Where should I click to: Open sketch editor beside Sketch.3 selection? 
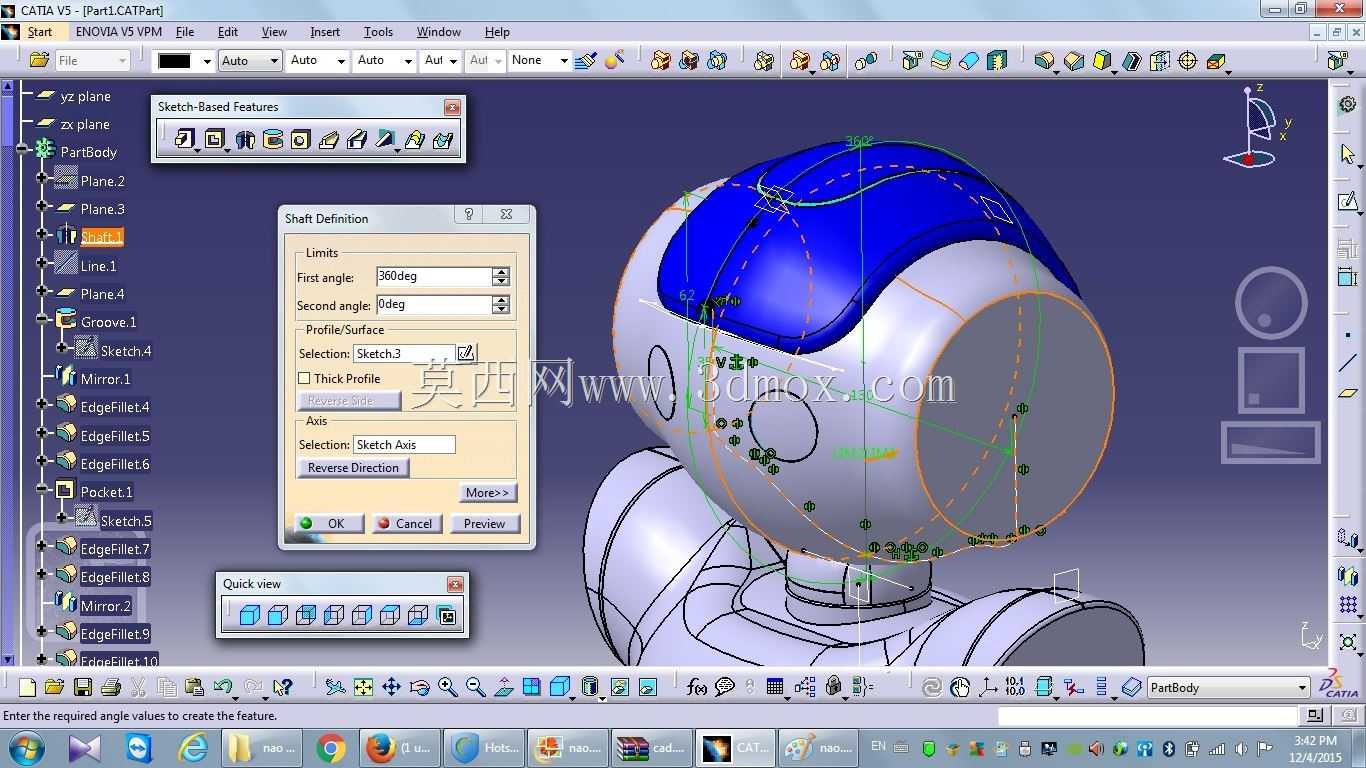[x=466, y=353]
